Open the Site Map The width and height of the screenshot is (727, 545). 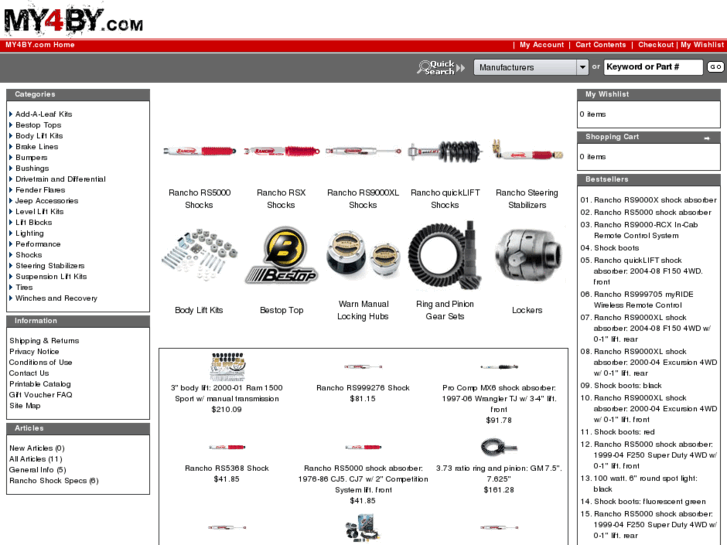(25, 405)
